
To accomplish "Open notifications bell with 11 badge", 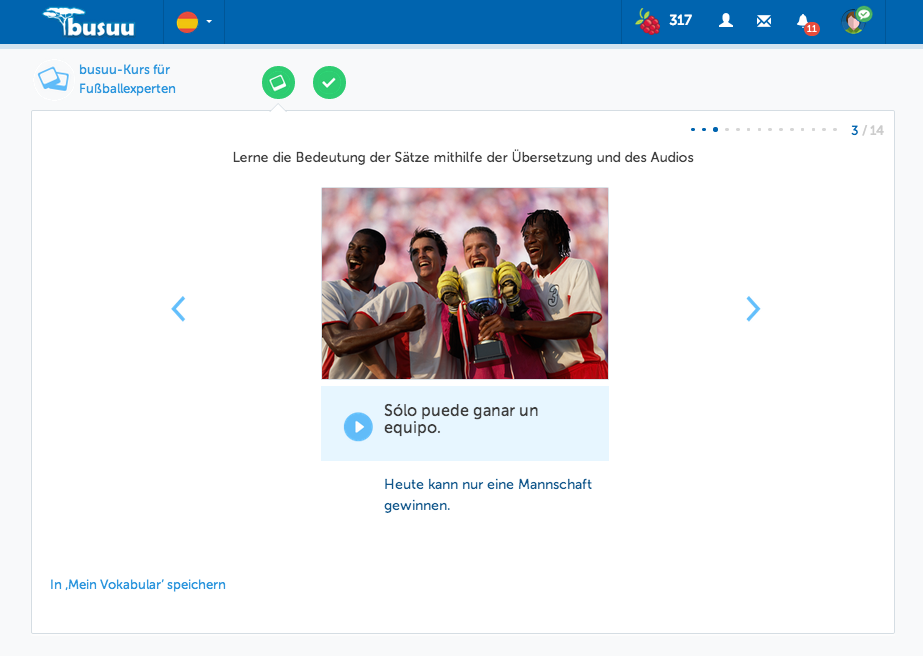I will click(807, 23).
